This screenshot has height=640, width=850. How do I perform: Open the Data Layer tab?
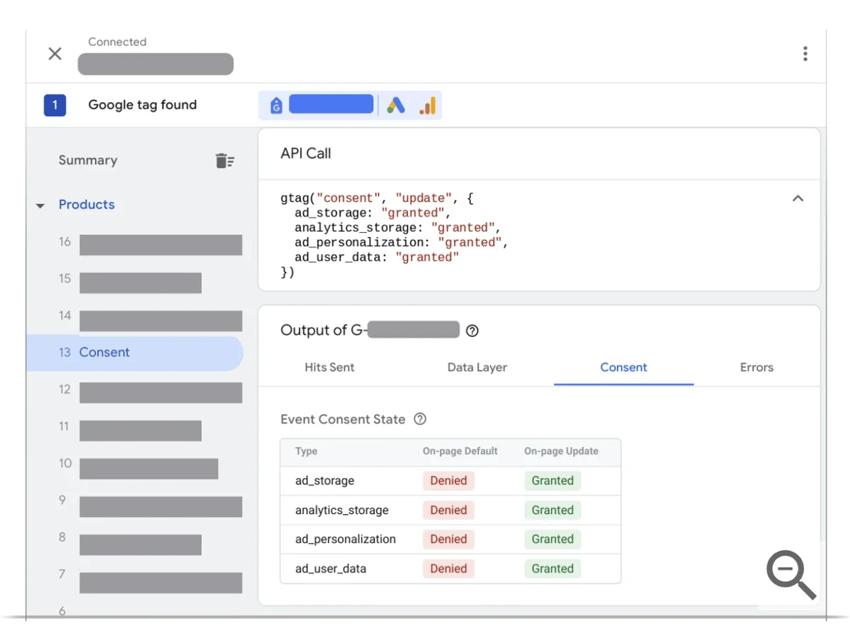pyautogui.click(x=477, y=367)
